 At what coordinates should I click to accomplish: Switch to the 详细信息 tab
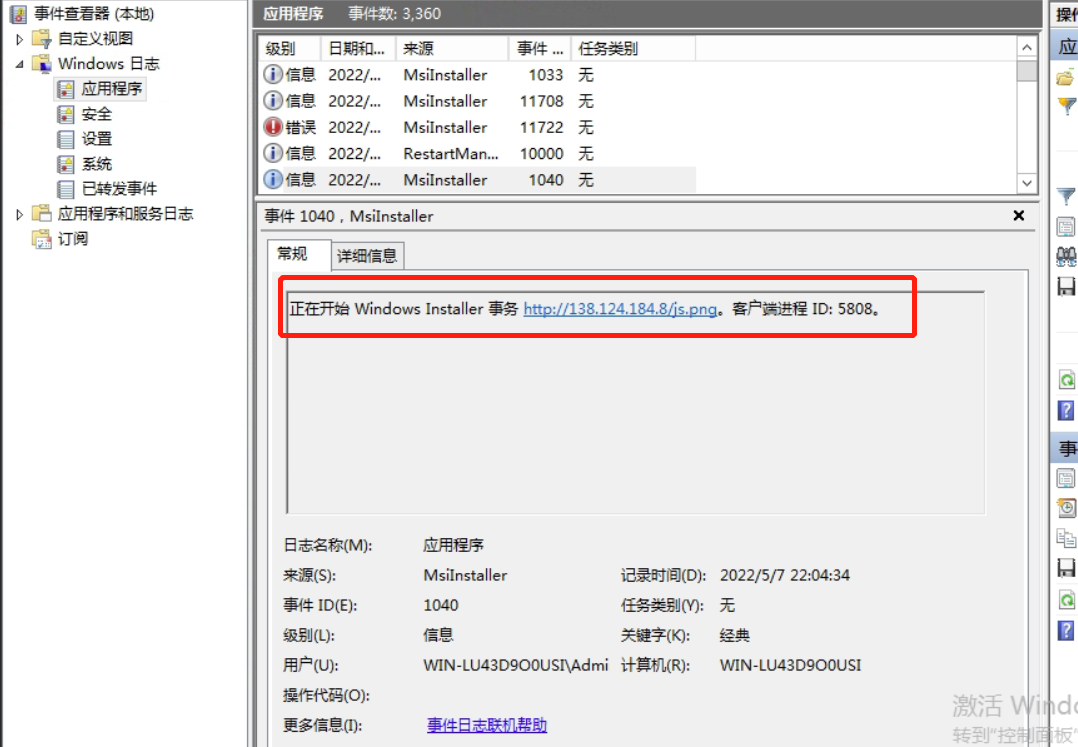pos(367,255)
